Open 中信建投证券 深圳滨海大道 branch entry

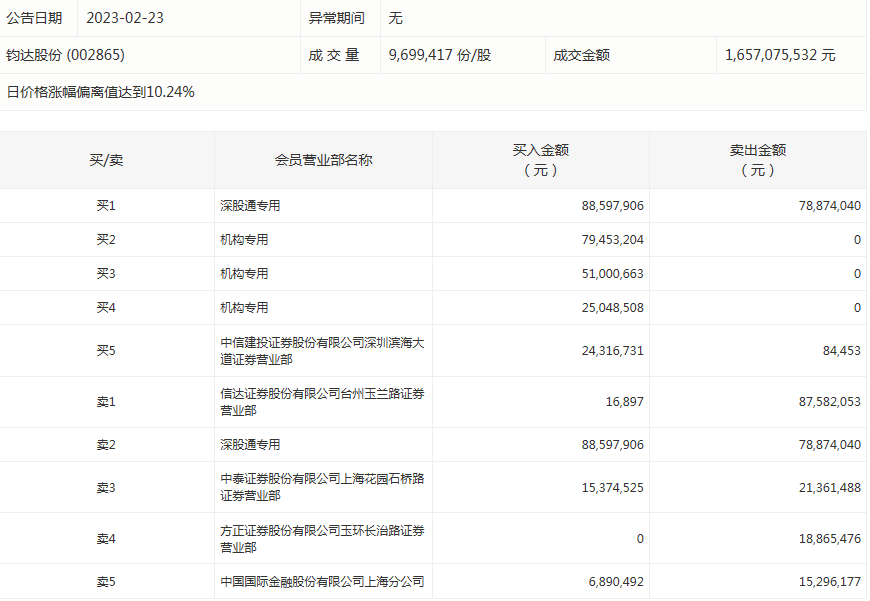pos(322,351)
